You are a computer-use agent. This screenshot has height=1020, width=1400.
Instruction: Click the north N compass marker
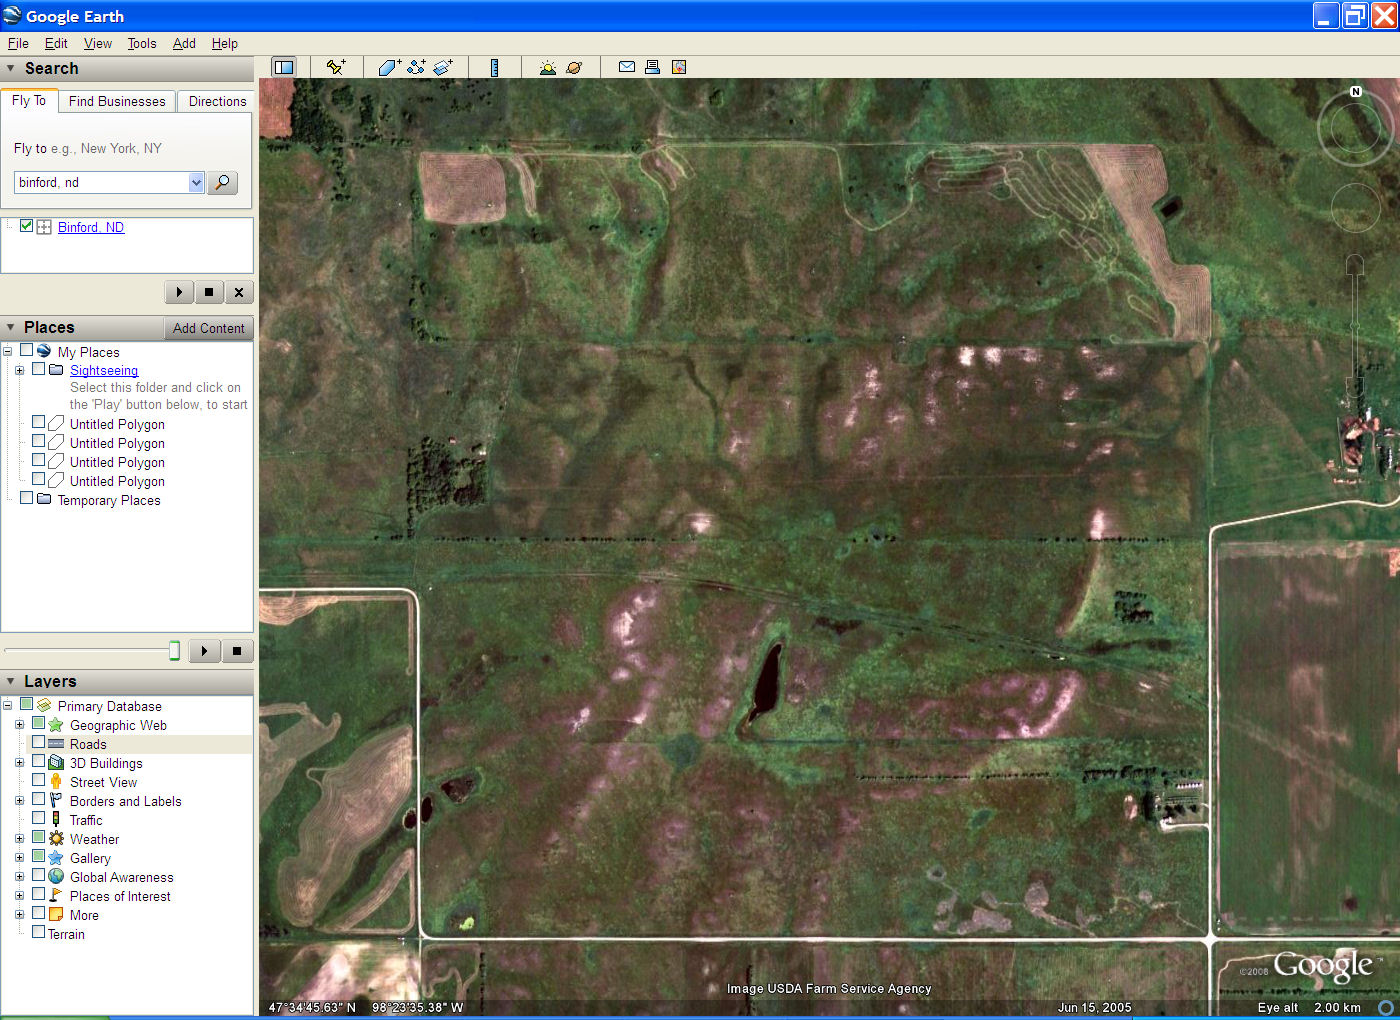coord(1356,91)
